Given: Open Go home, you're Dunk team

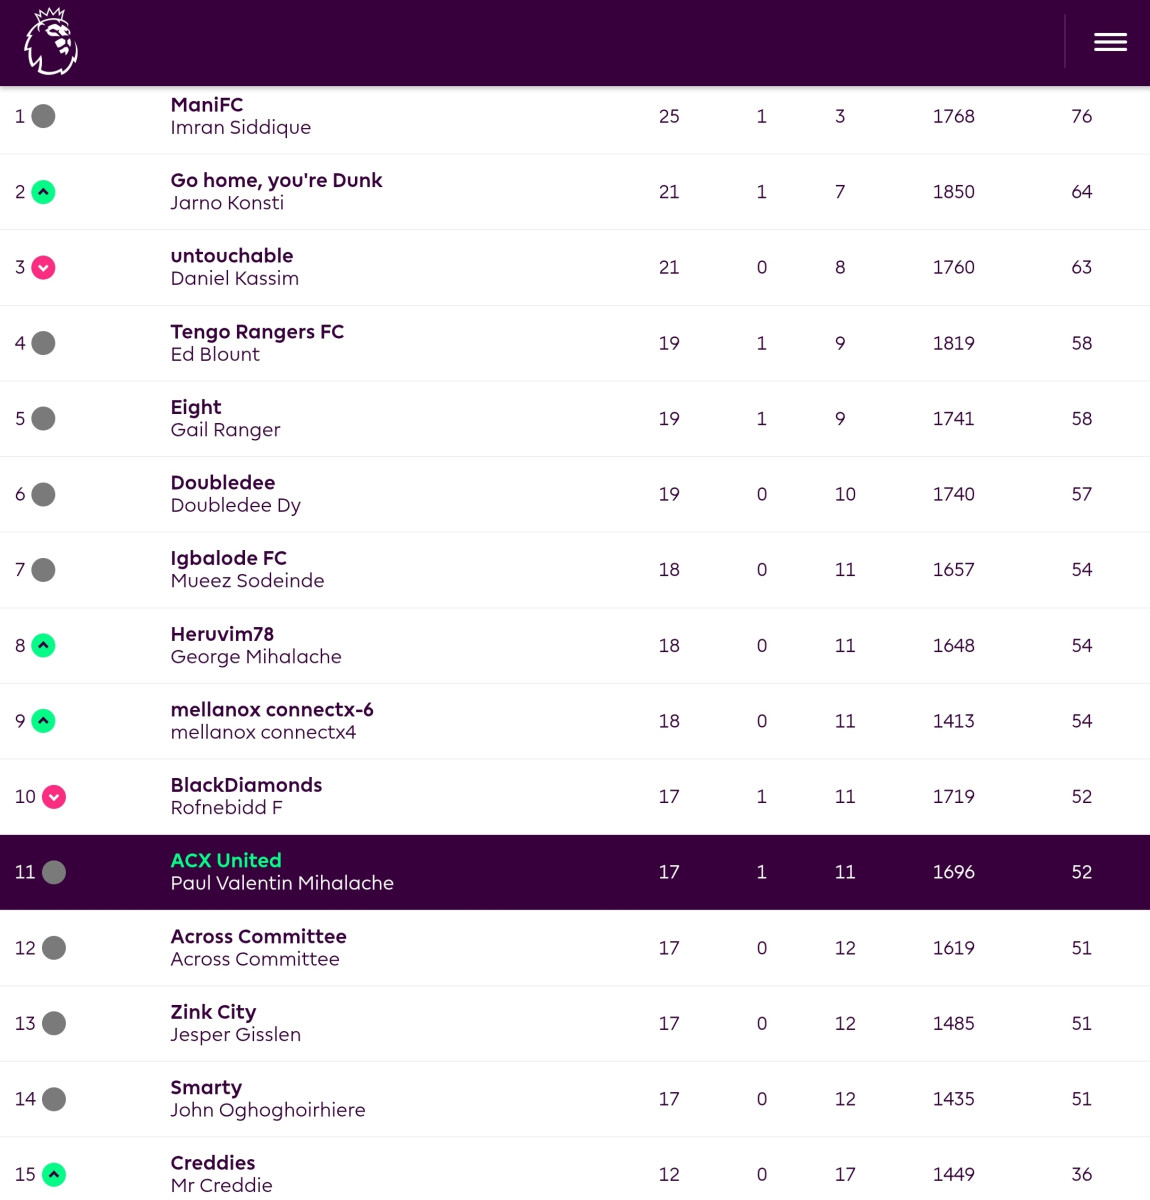Looking at the screenshot, I should [276, 180].
